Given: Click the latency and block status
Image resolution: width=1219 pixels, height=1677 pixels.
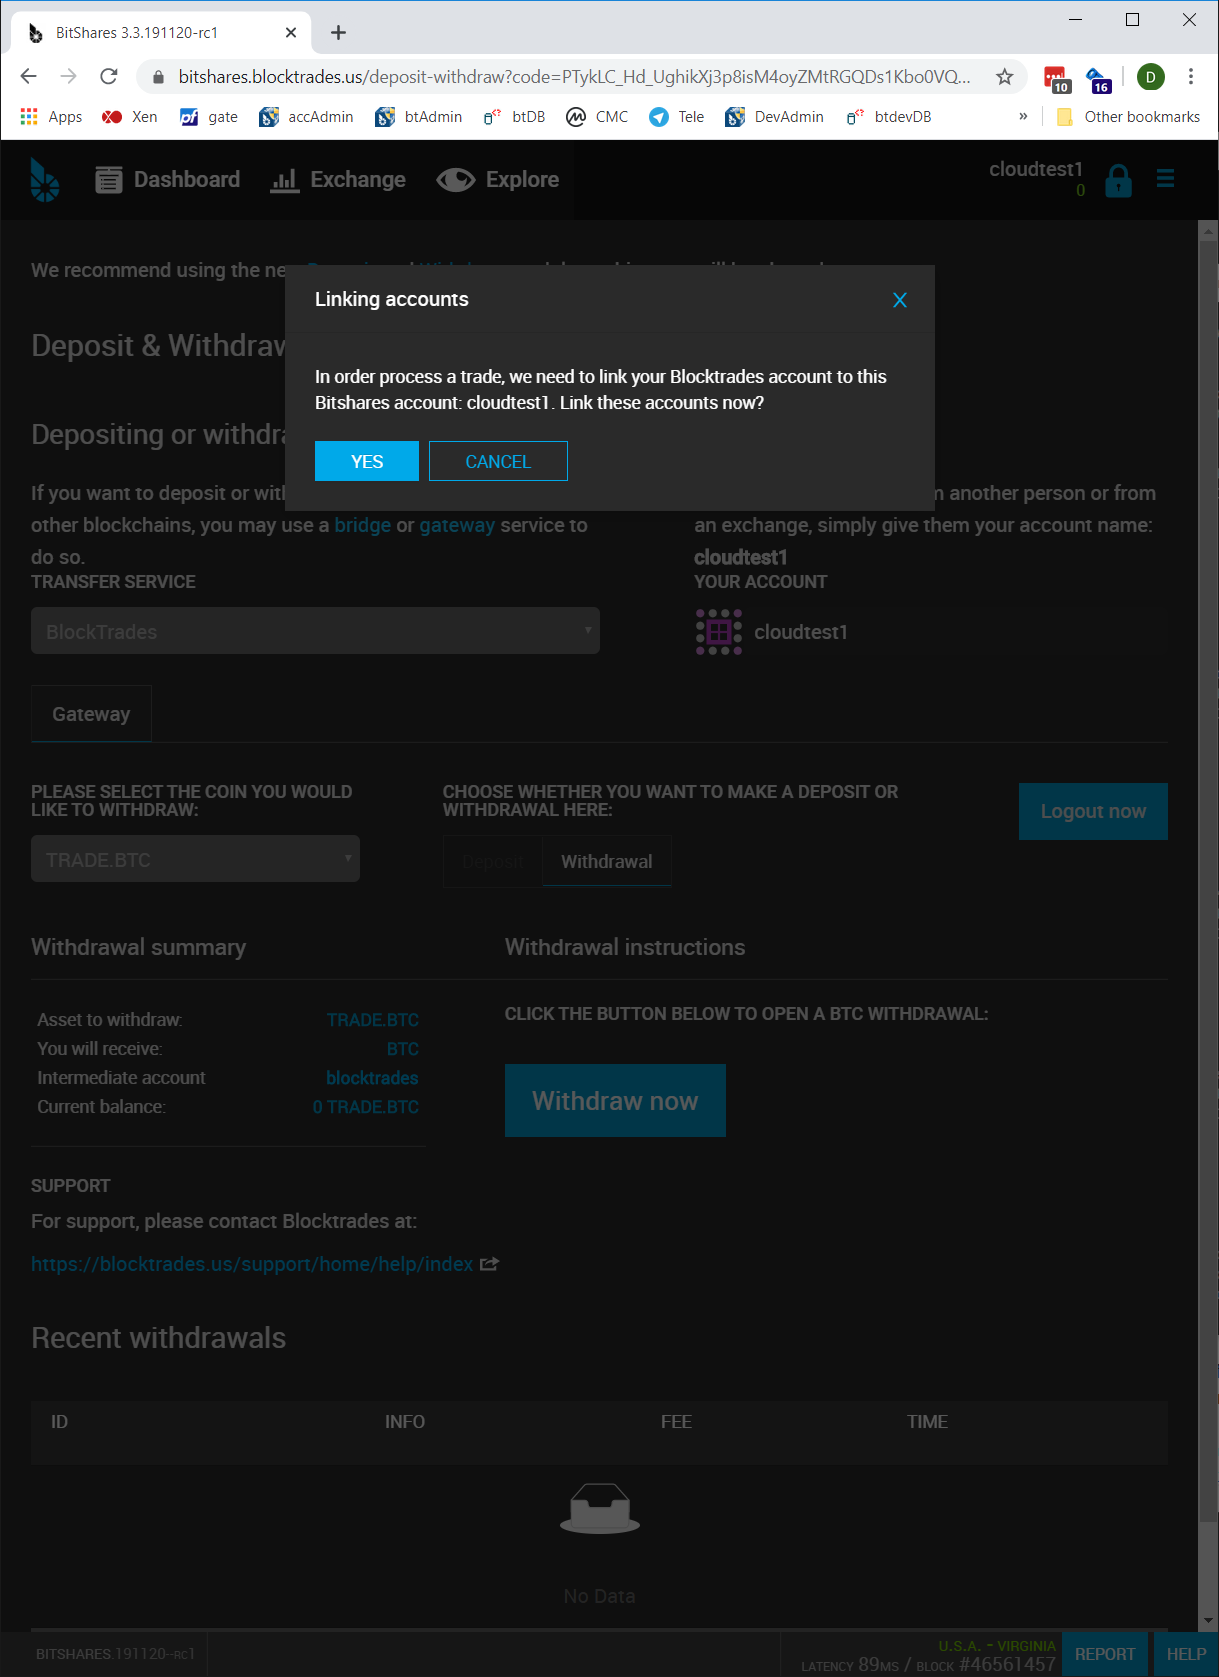Looking at the screenshot, I should click(x=928, y=1664).
